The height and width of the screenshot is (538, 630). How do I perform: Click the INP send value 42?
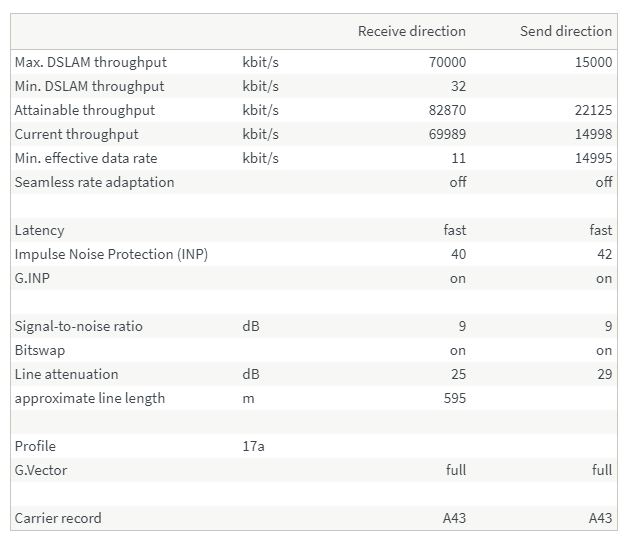click(x=602, y=254)
